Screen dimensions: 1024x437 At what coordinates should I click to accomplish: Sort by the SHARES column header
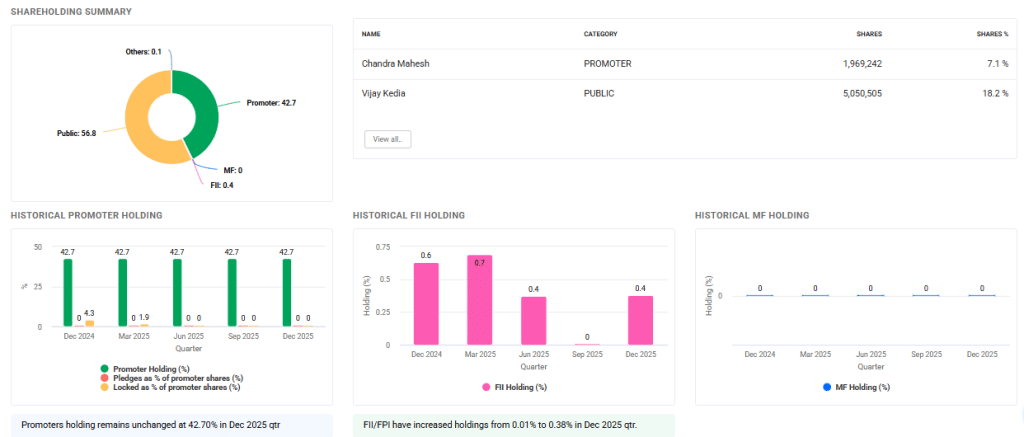click(x=868, y=34)
